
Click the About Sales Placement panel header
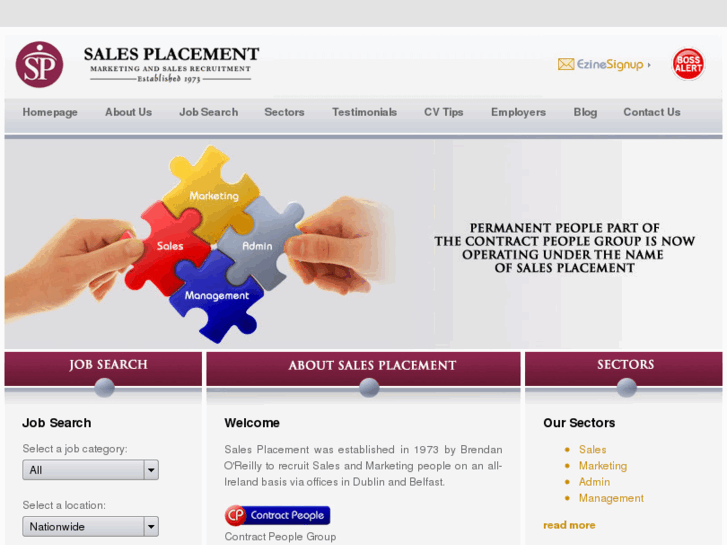pos(364,369)
